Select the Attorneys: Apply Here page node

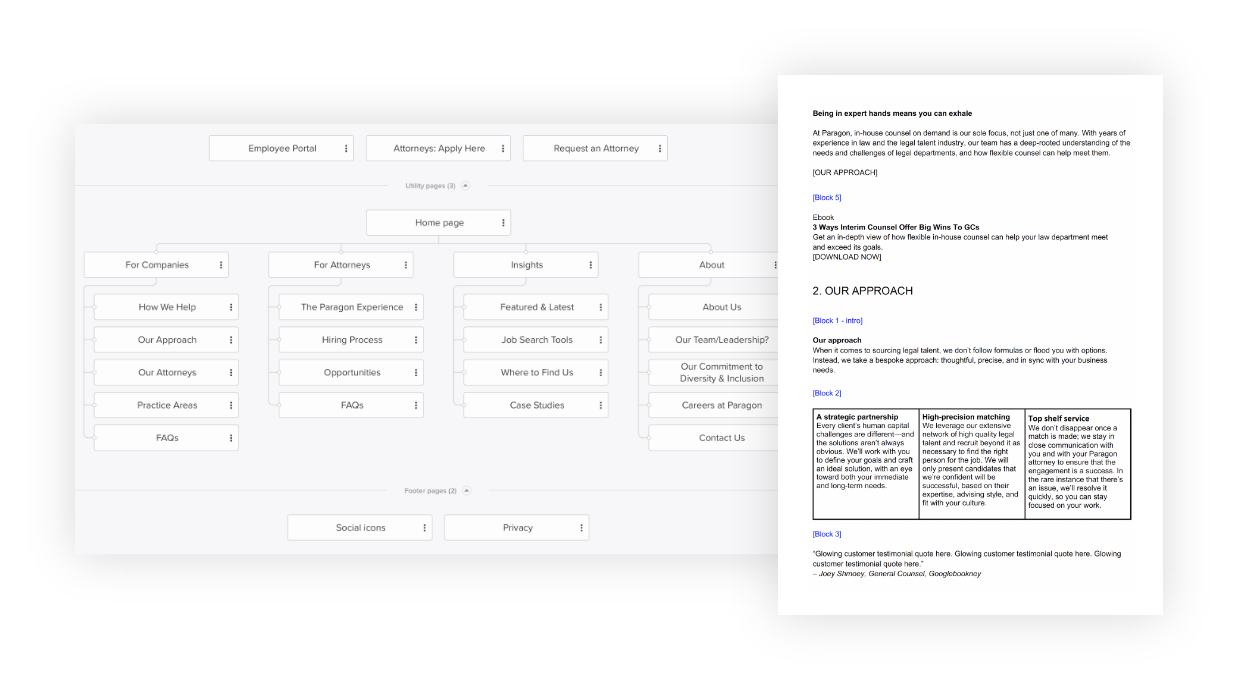click(438, 149)
